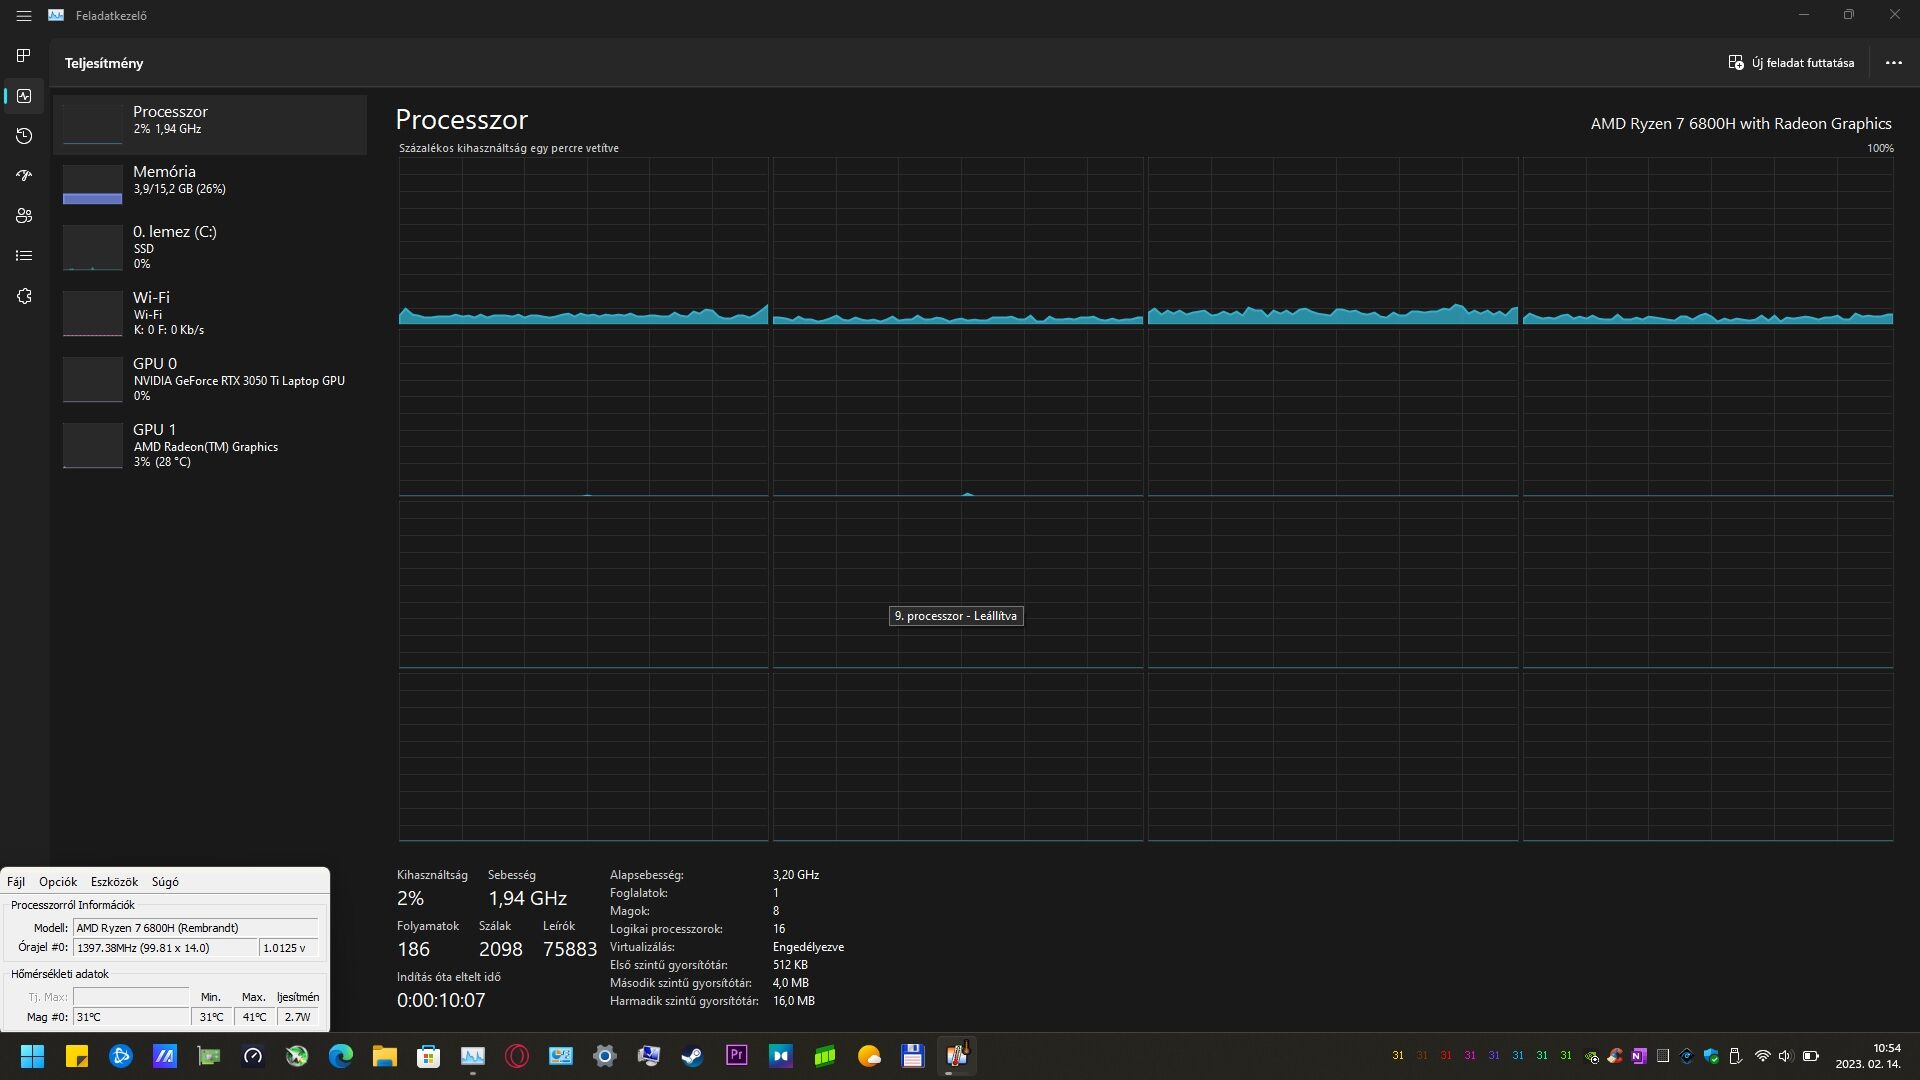Open the Sticky Notes taskbar icon

[77, 1056]
